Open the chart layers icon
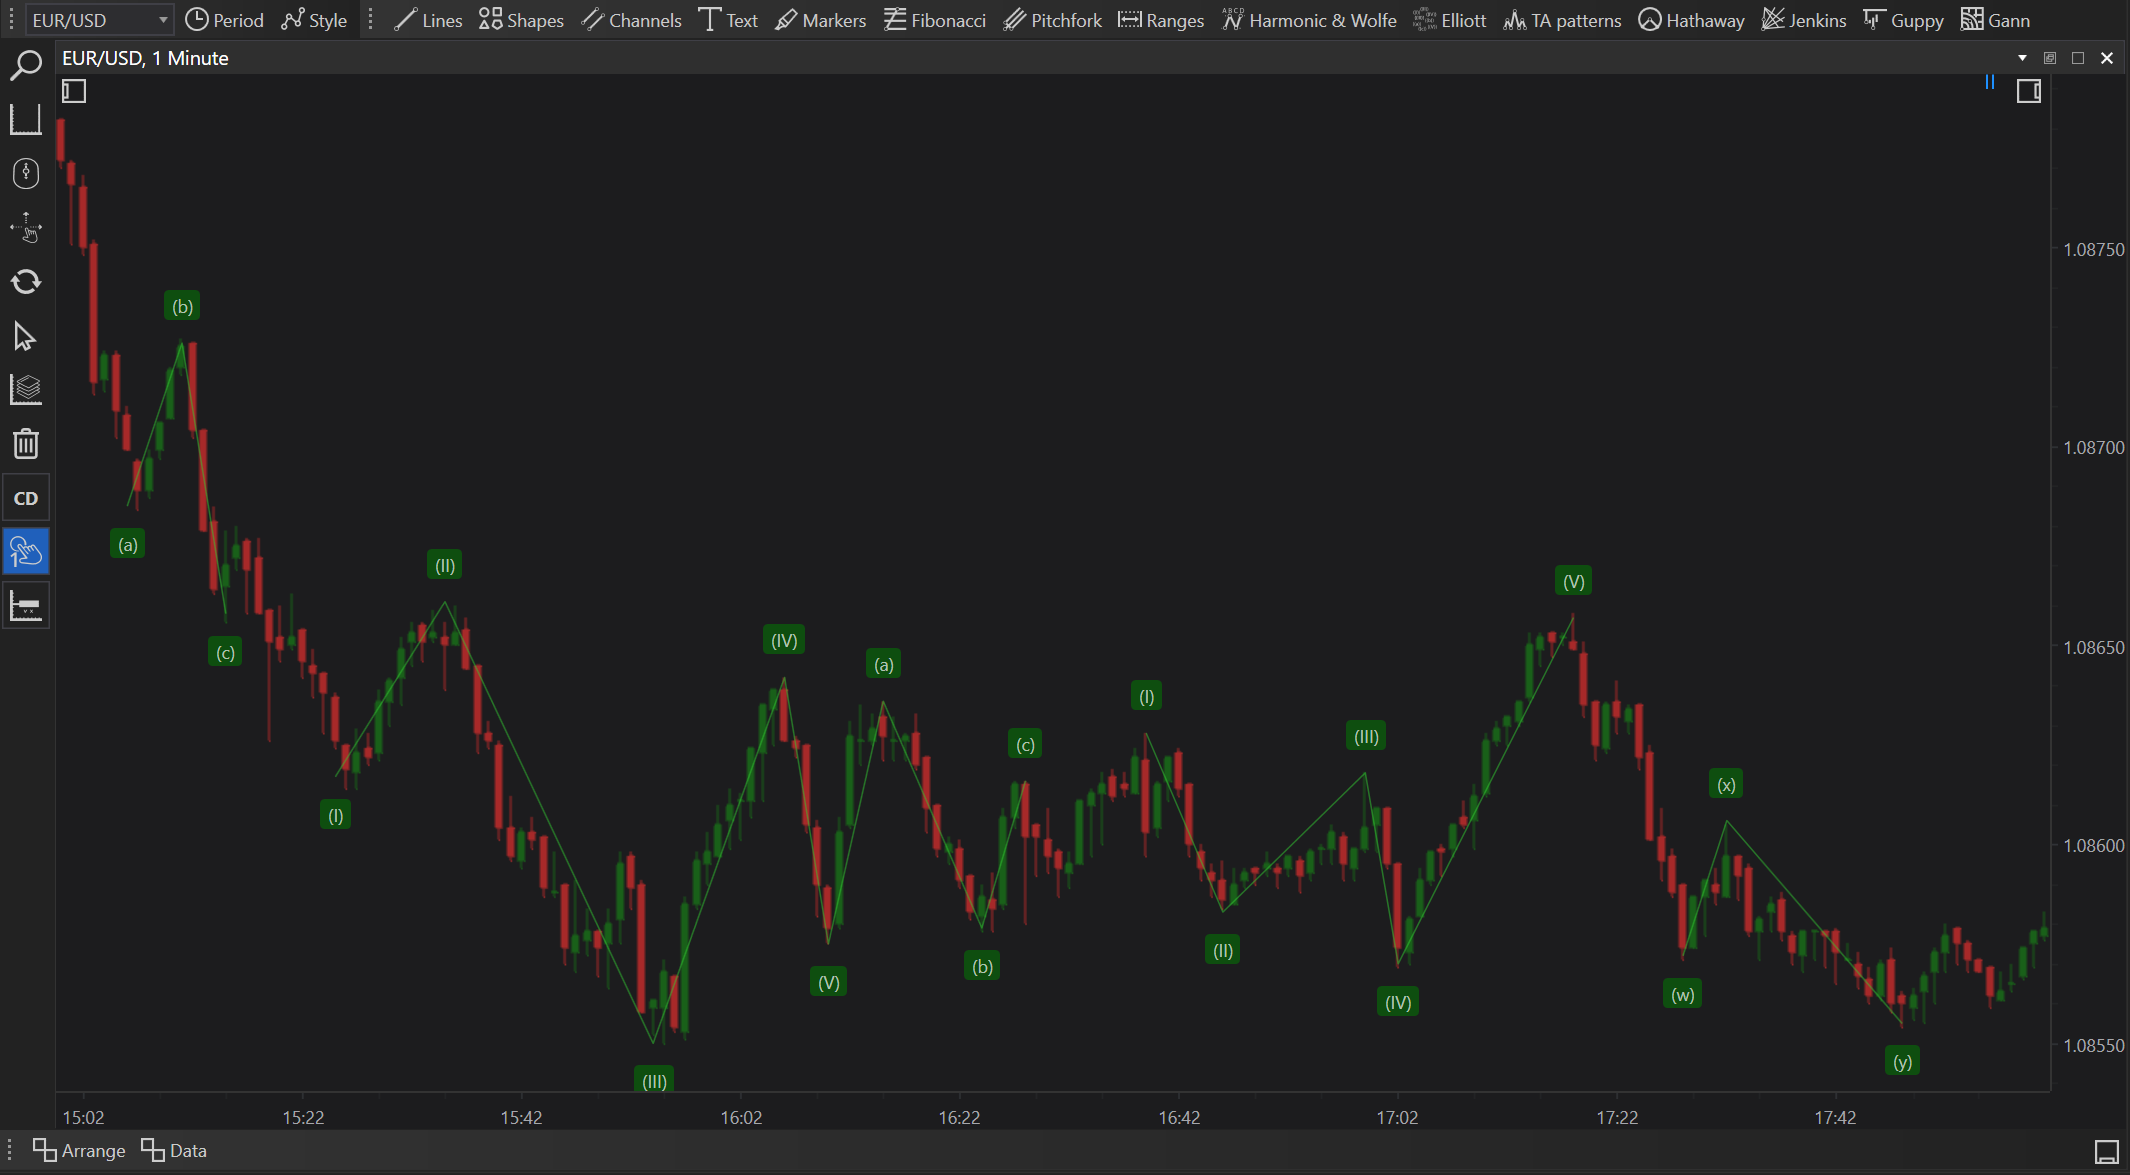The height and width of the screenshot is (1175, 2130). coord(25,389)
